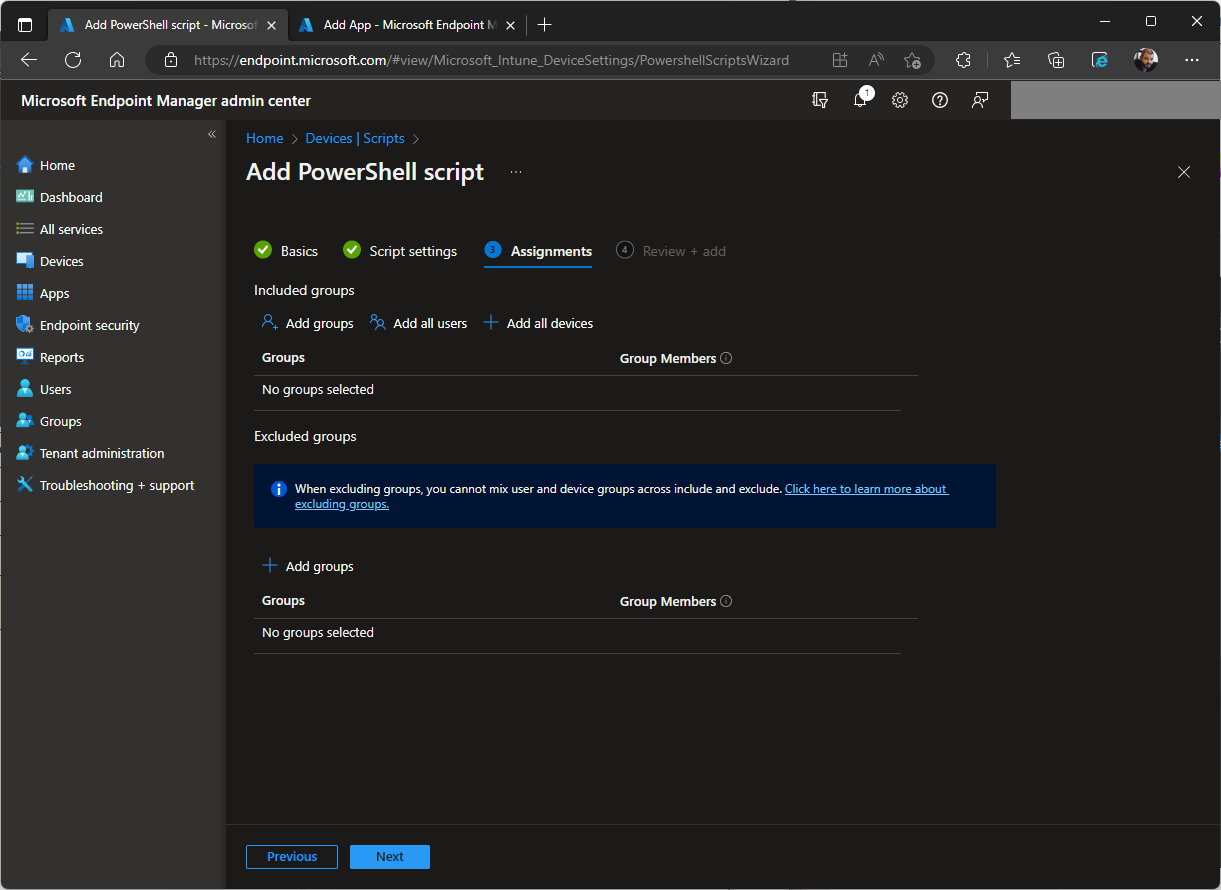Click the Devices | Scripts breadcrumb link
The image size is (1221, 890).
(x=355, y=138)
